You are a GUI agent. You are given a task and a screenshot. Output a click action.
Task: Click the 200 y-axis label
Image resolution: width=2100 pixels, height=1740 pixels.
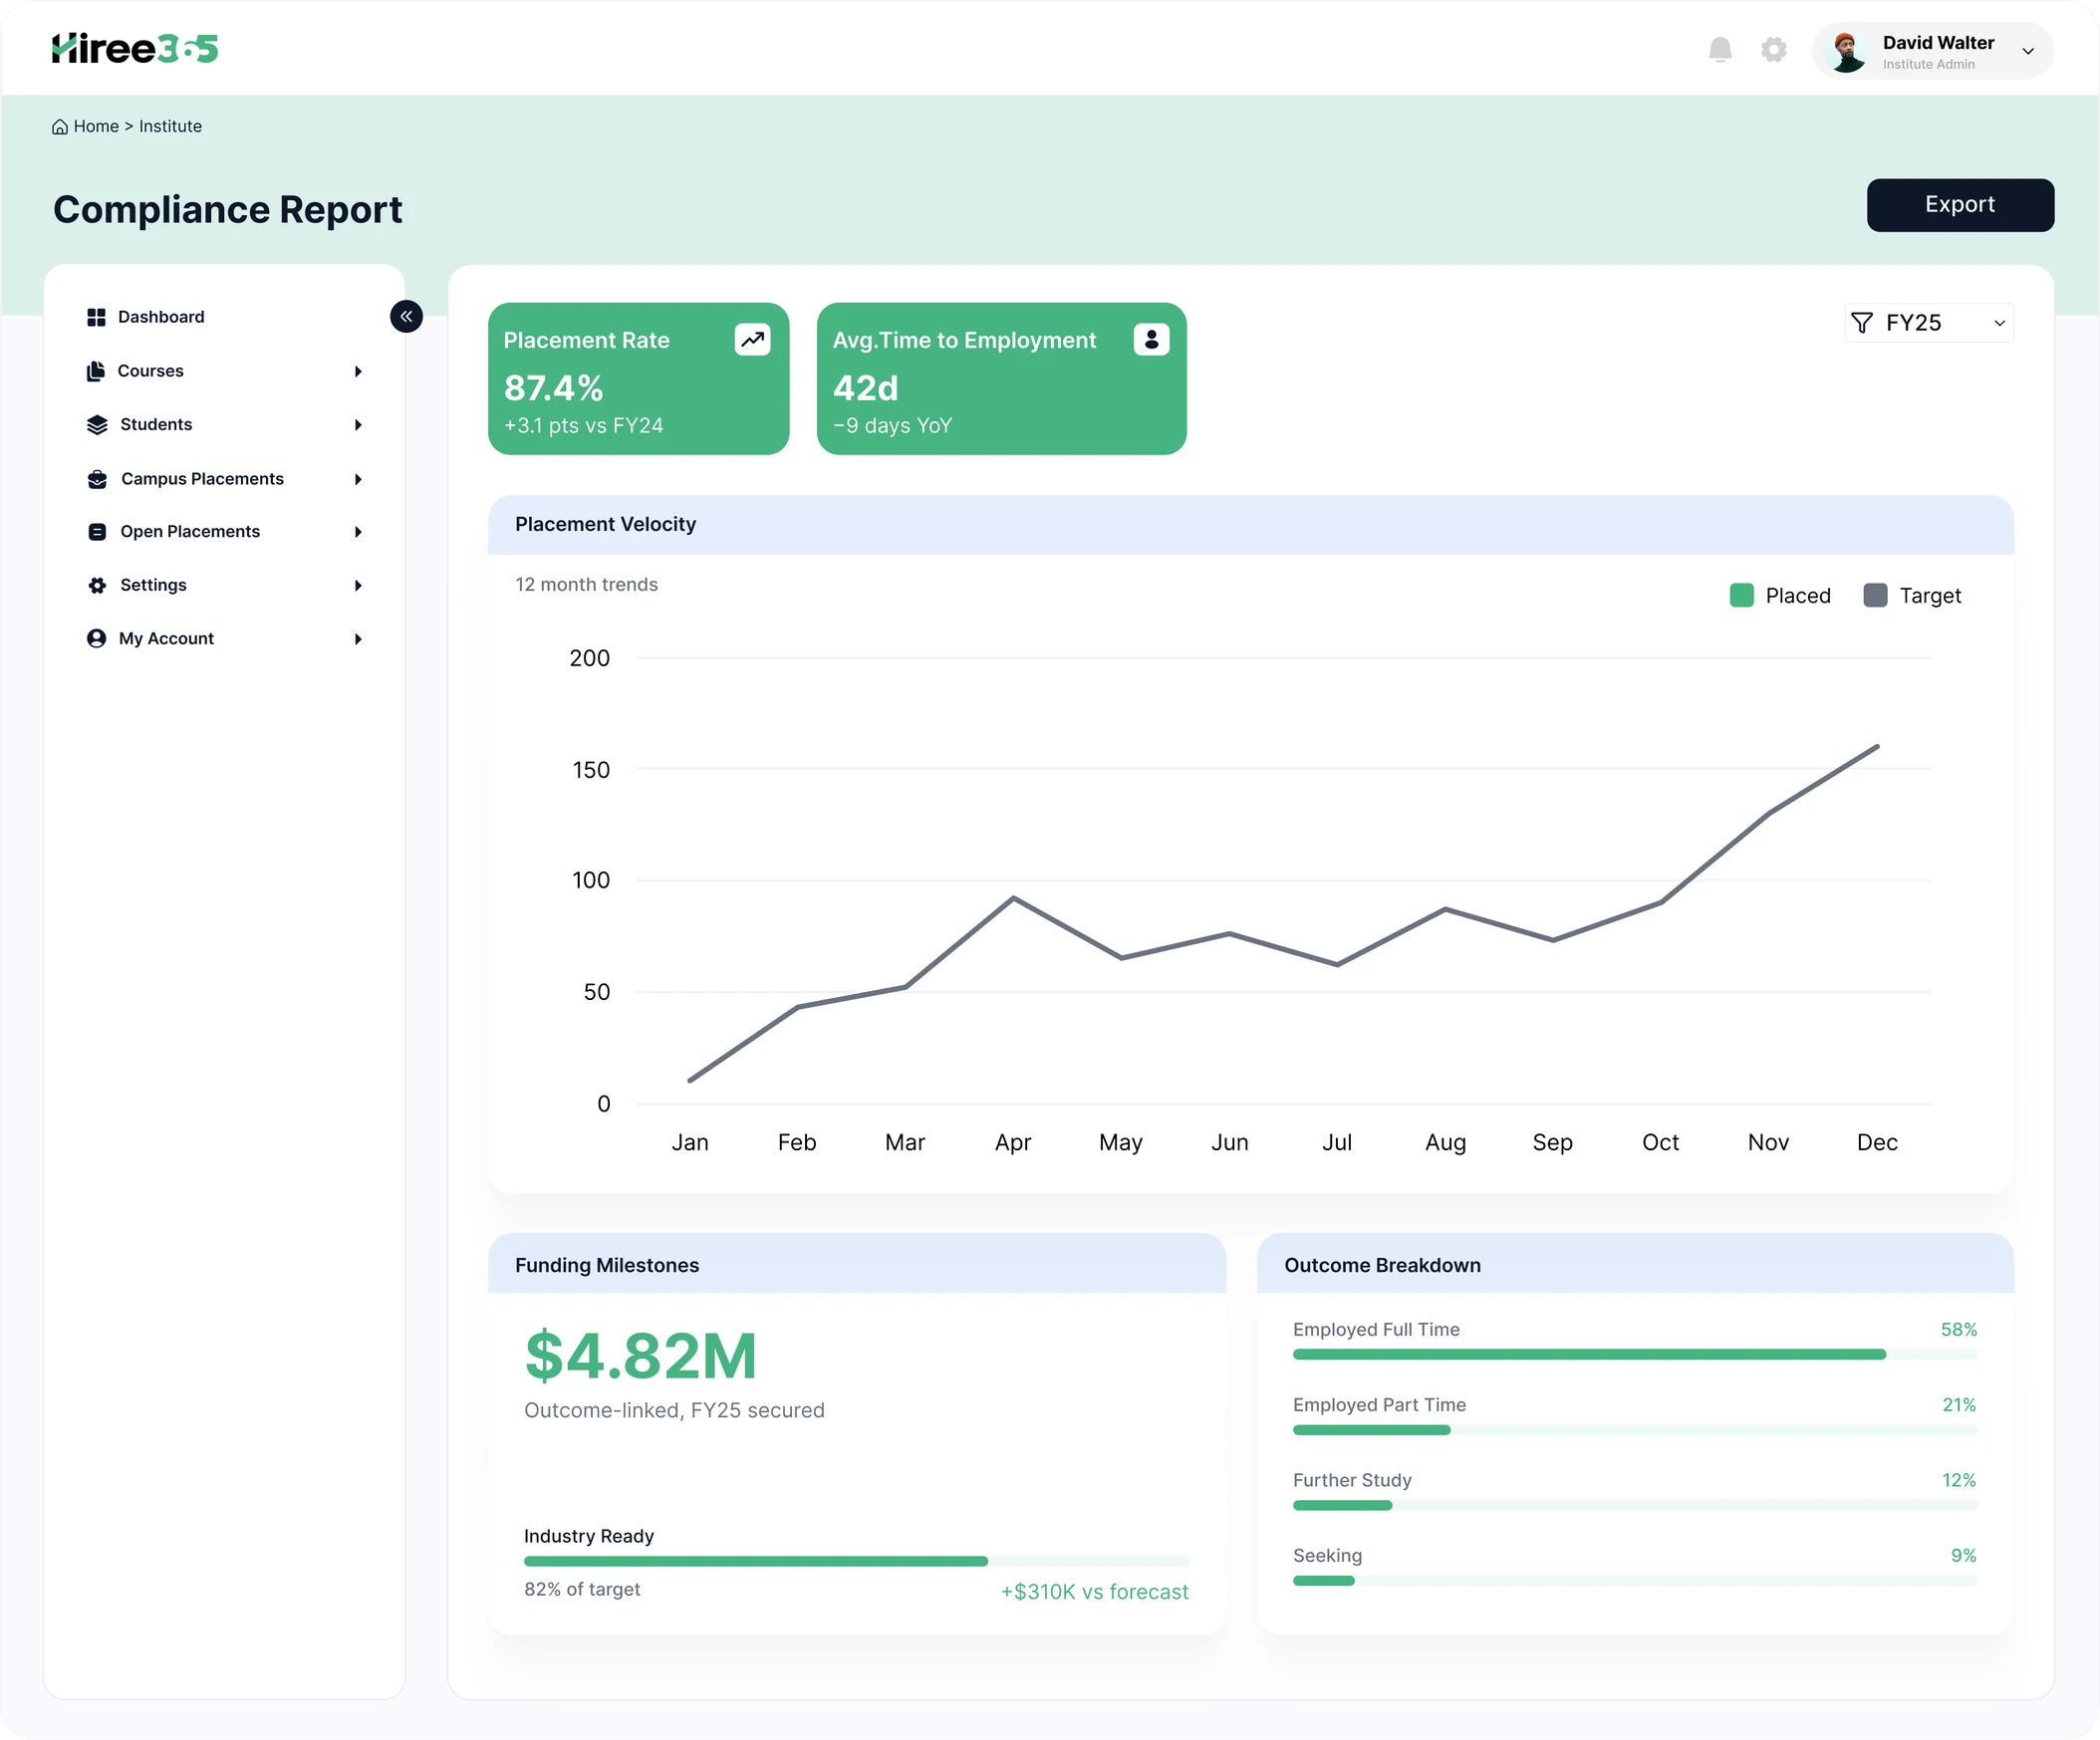click(589, 658)
